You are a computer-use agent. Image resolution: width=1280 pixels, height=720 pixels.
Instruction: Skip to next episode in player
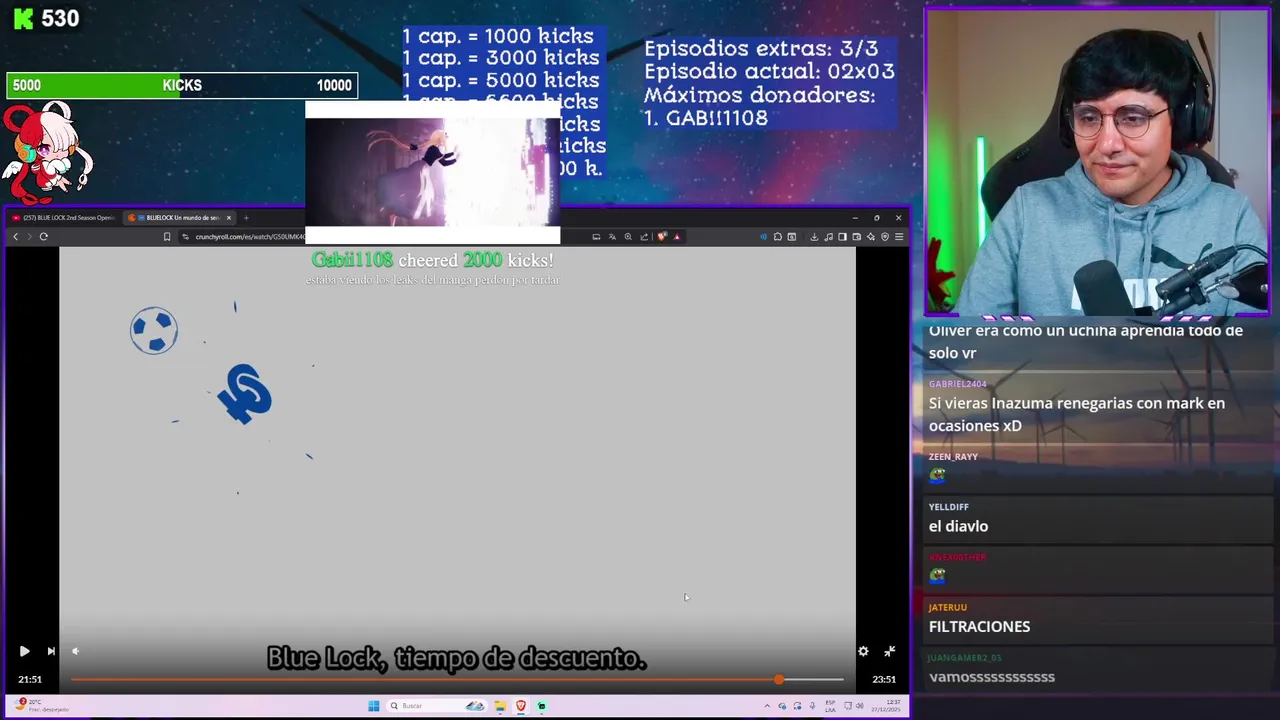coord(51,651)
